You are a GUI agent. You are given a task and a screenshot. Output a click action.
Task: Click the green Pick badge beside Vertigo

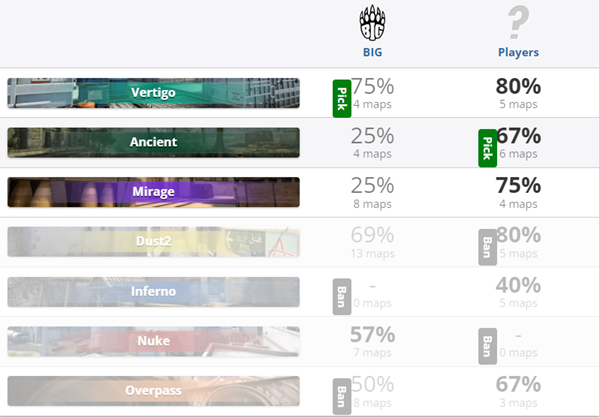click(x=342, y=99)
